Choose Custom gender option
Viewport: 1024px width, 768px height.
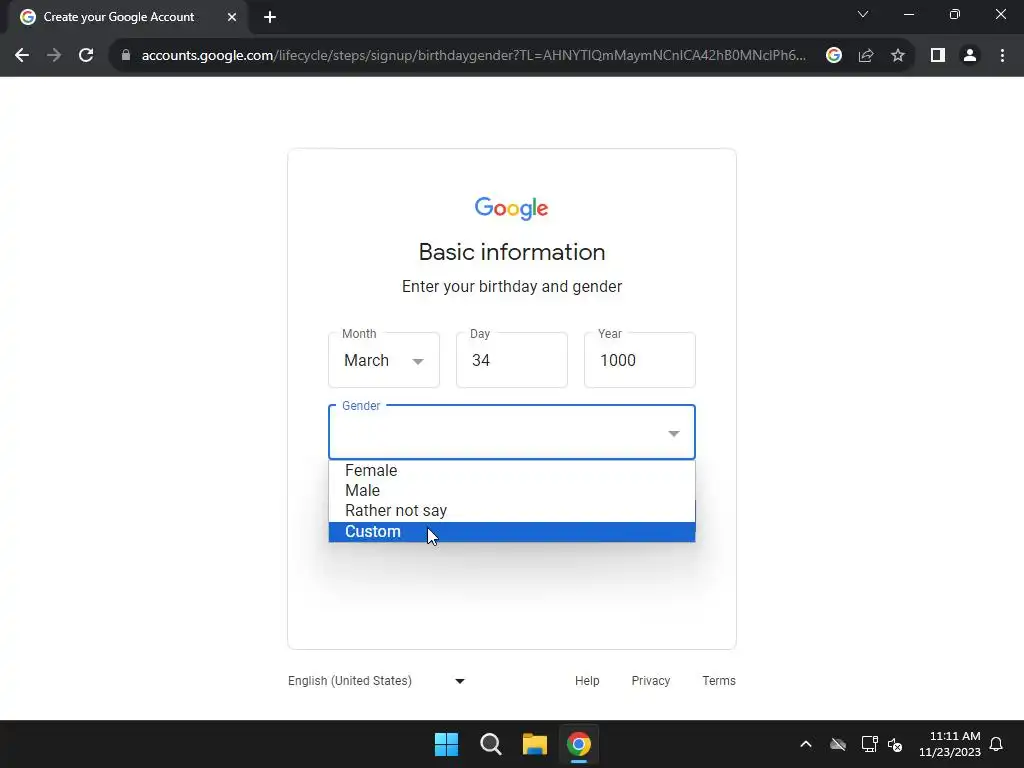coord(512,532)
